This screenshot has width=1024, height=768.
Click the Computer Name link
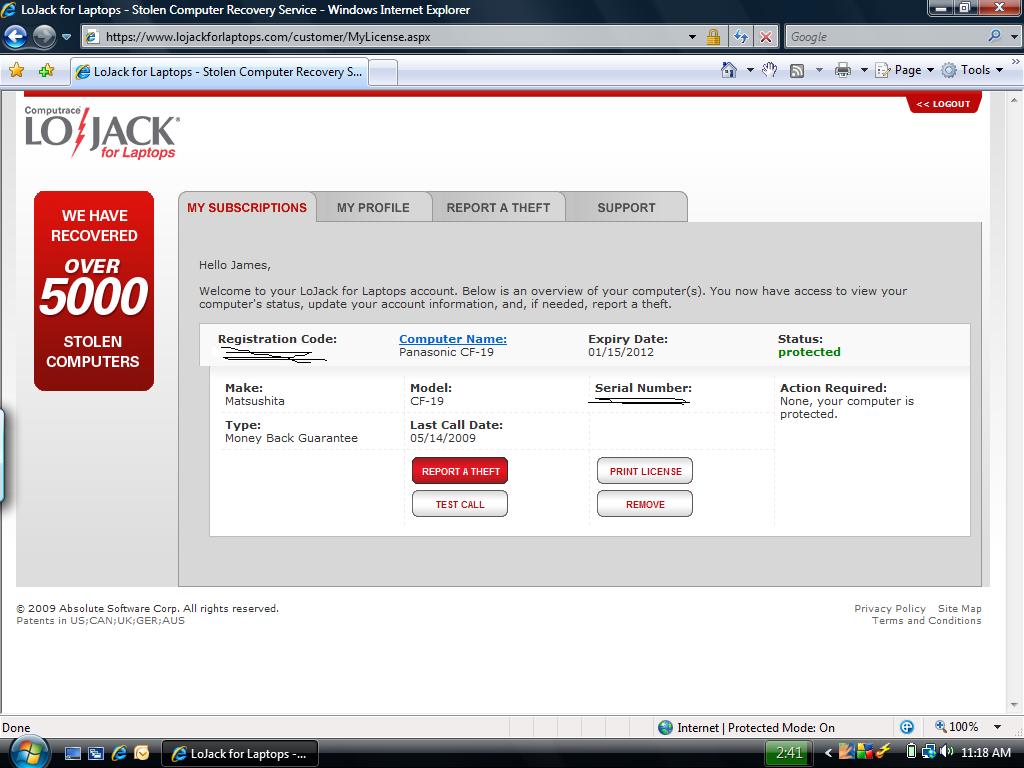coord(453,339)
